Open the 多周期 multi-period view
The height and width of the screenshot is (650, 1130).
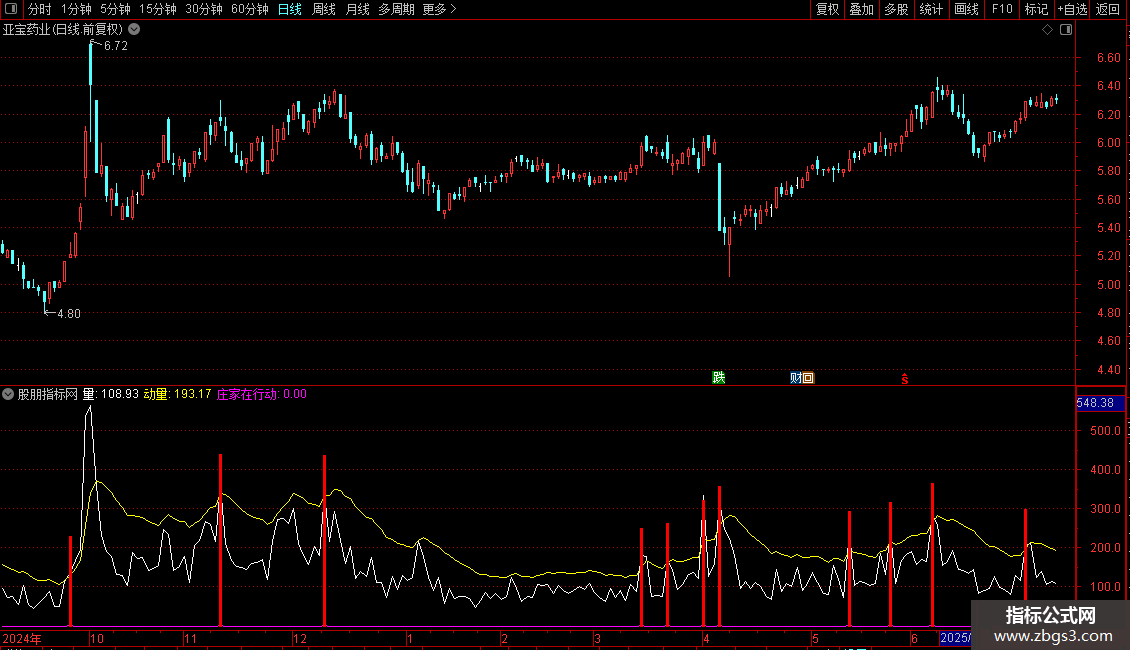396,9
